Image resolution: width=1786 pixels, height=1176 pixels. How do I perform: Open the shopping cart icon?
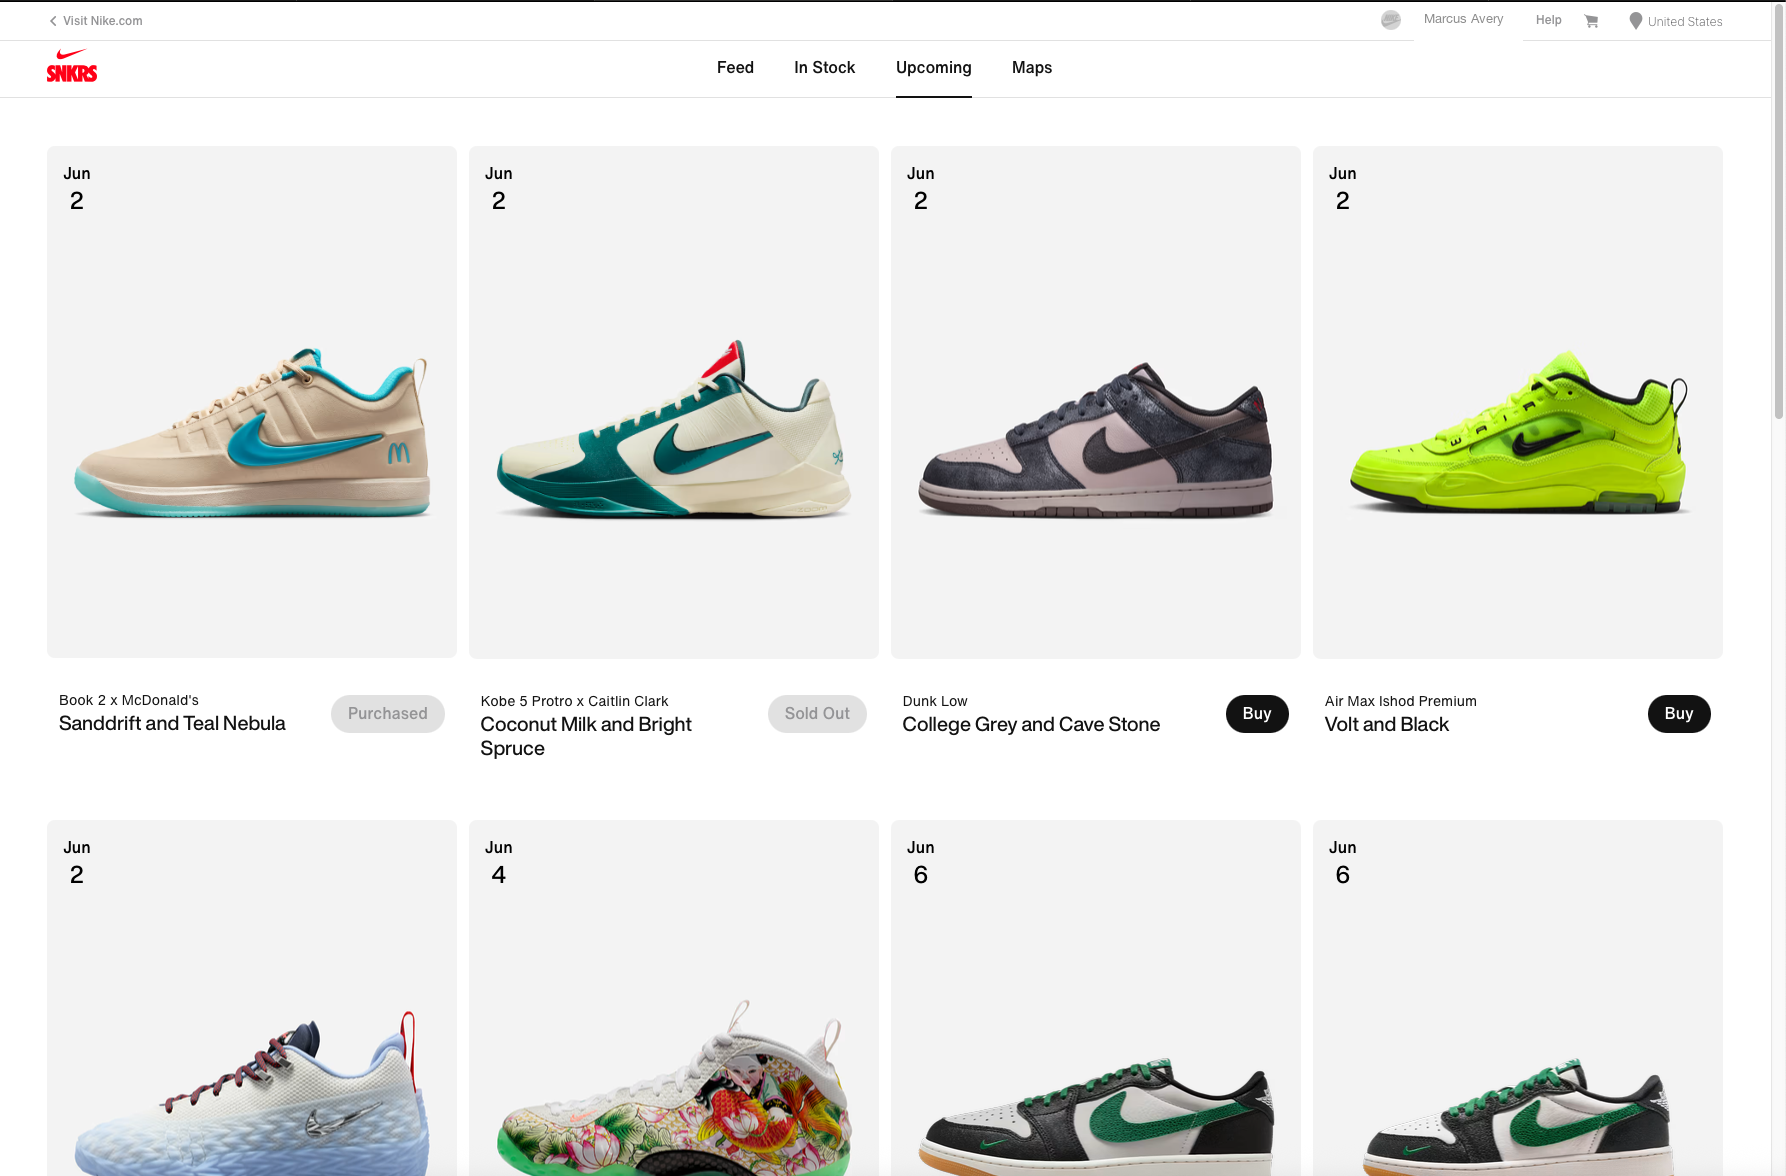pos(1591,21)
